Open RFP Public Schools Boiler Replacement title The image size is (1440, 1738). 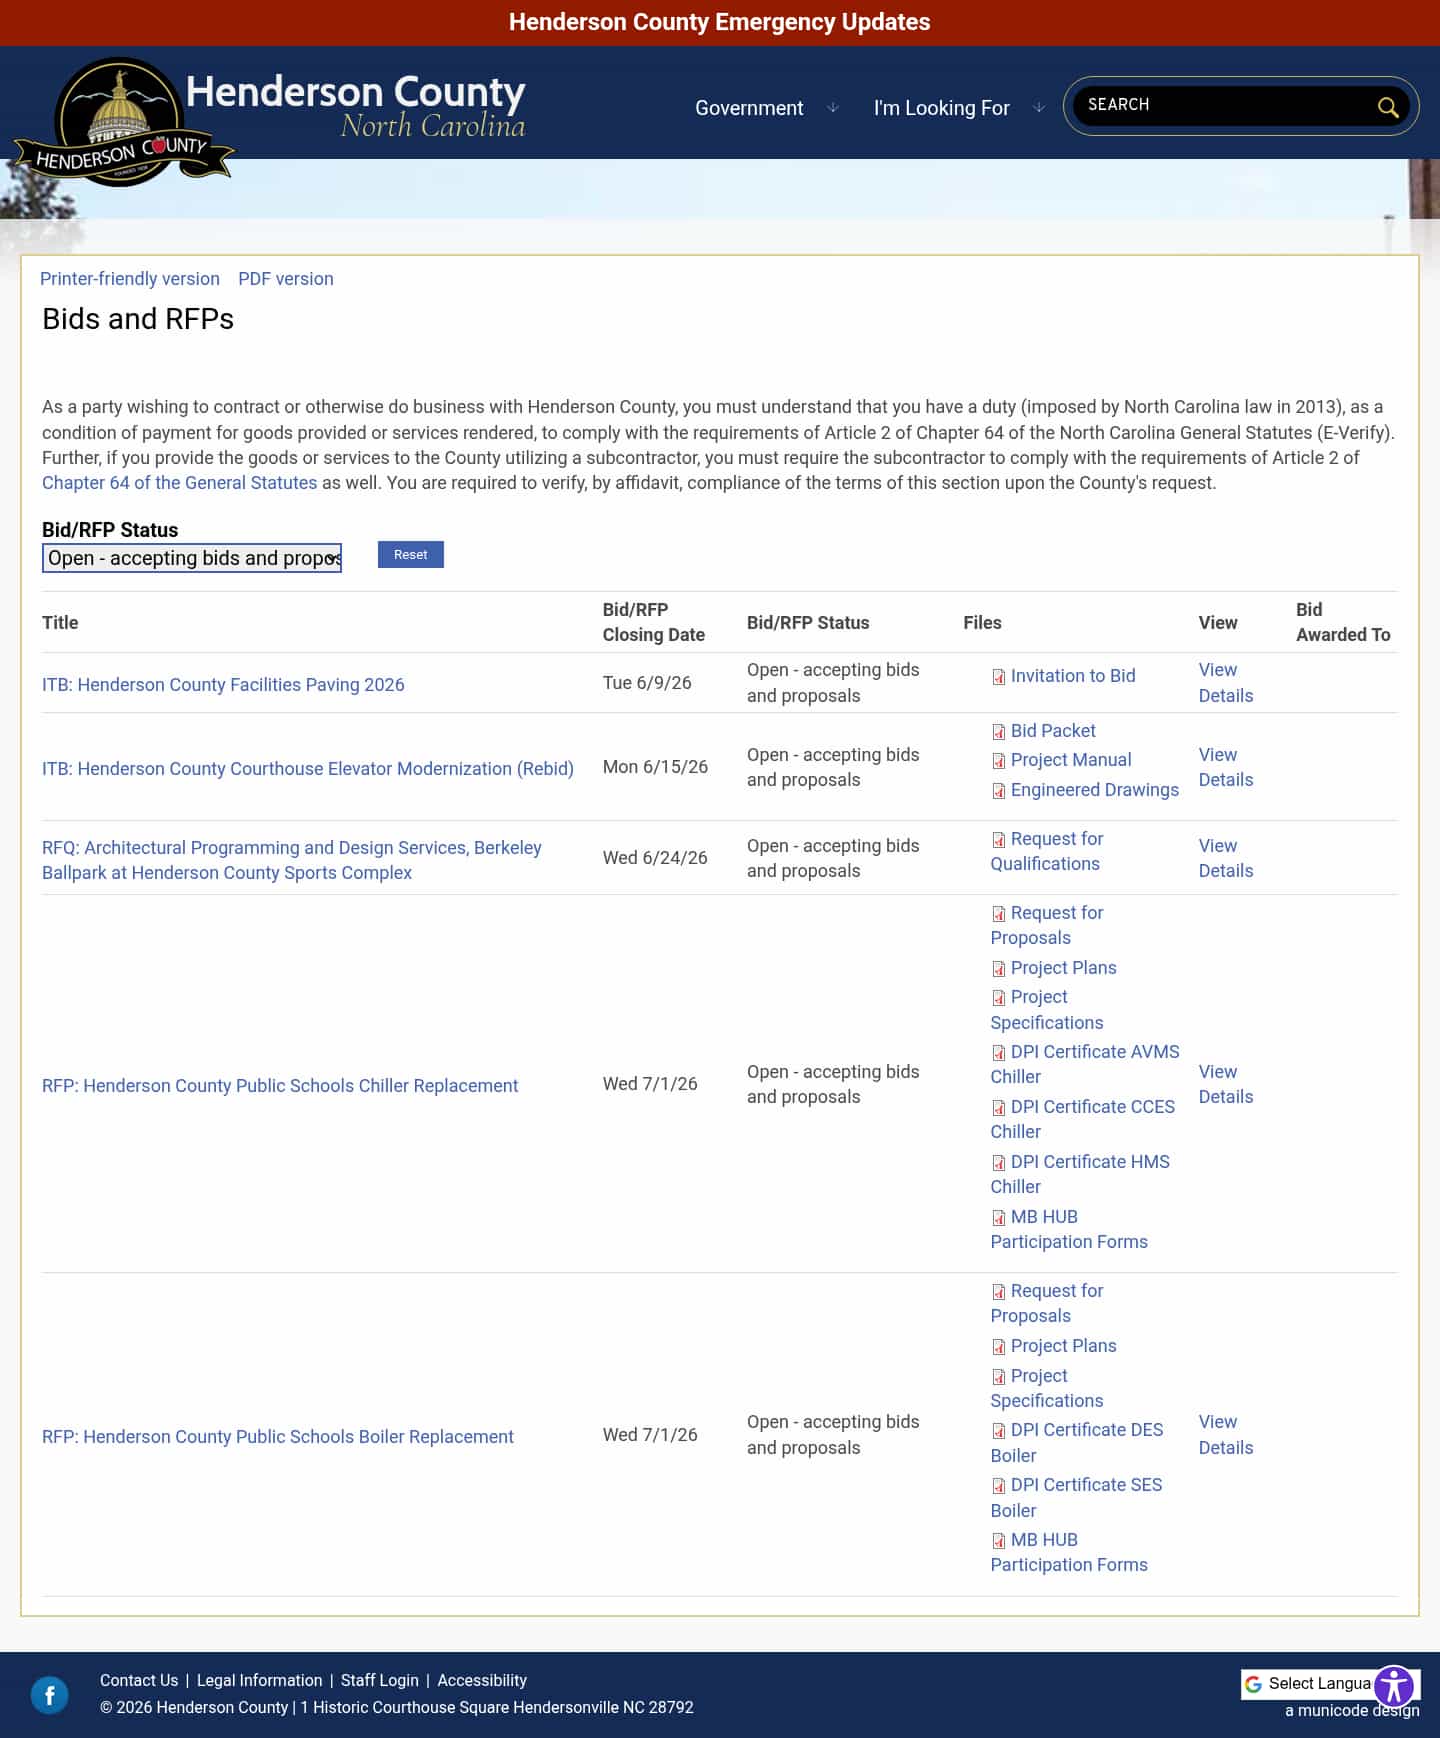tap(278, 1437)
